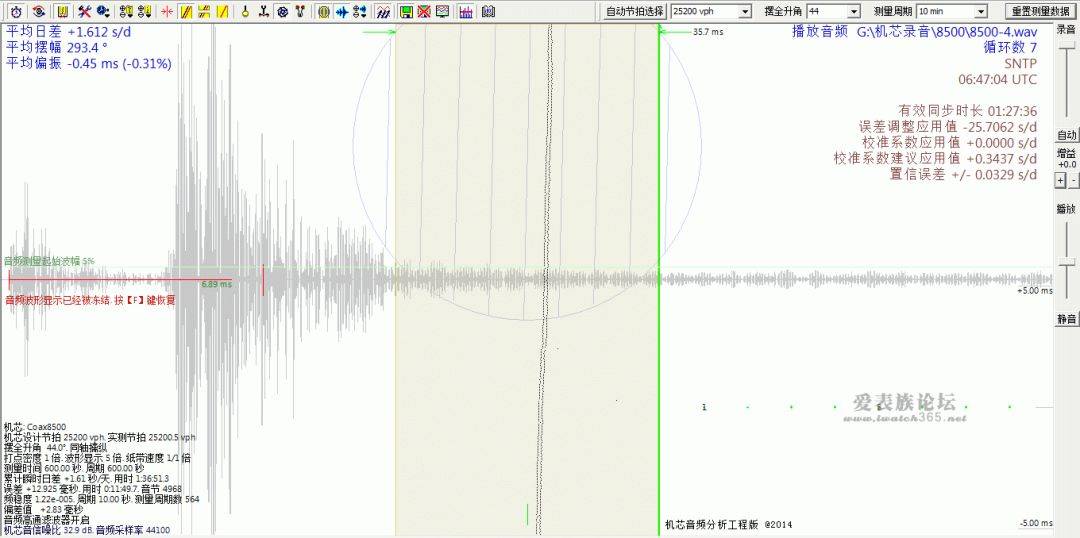Toggle the 自动节拍选择 auto beat selection button
Image resolution: width=1080 pixels, height=538 pixels.
click(x=634, y=11)
